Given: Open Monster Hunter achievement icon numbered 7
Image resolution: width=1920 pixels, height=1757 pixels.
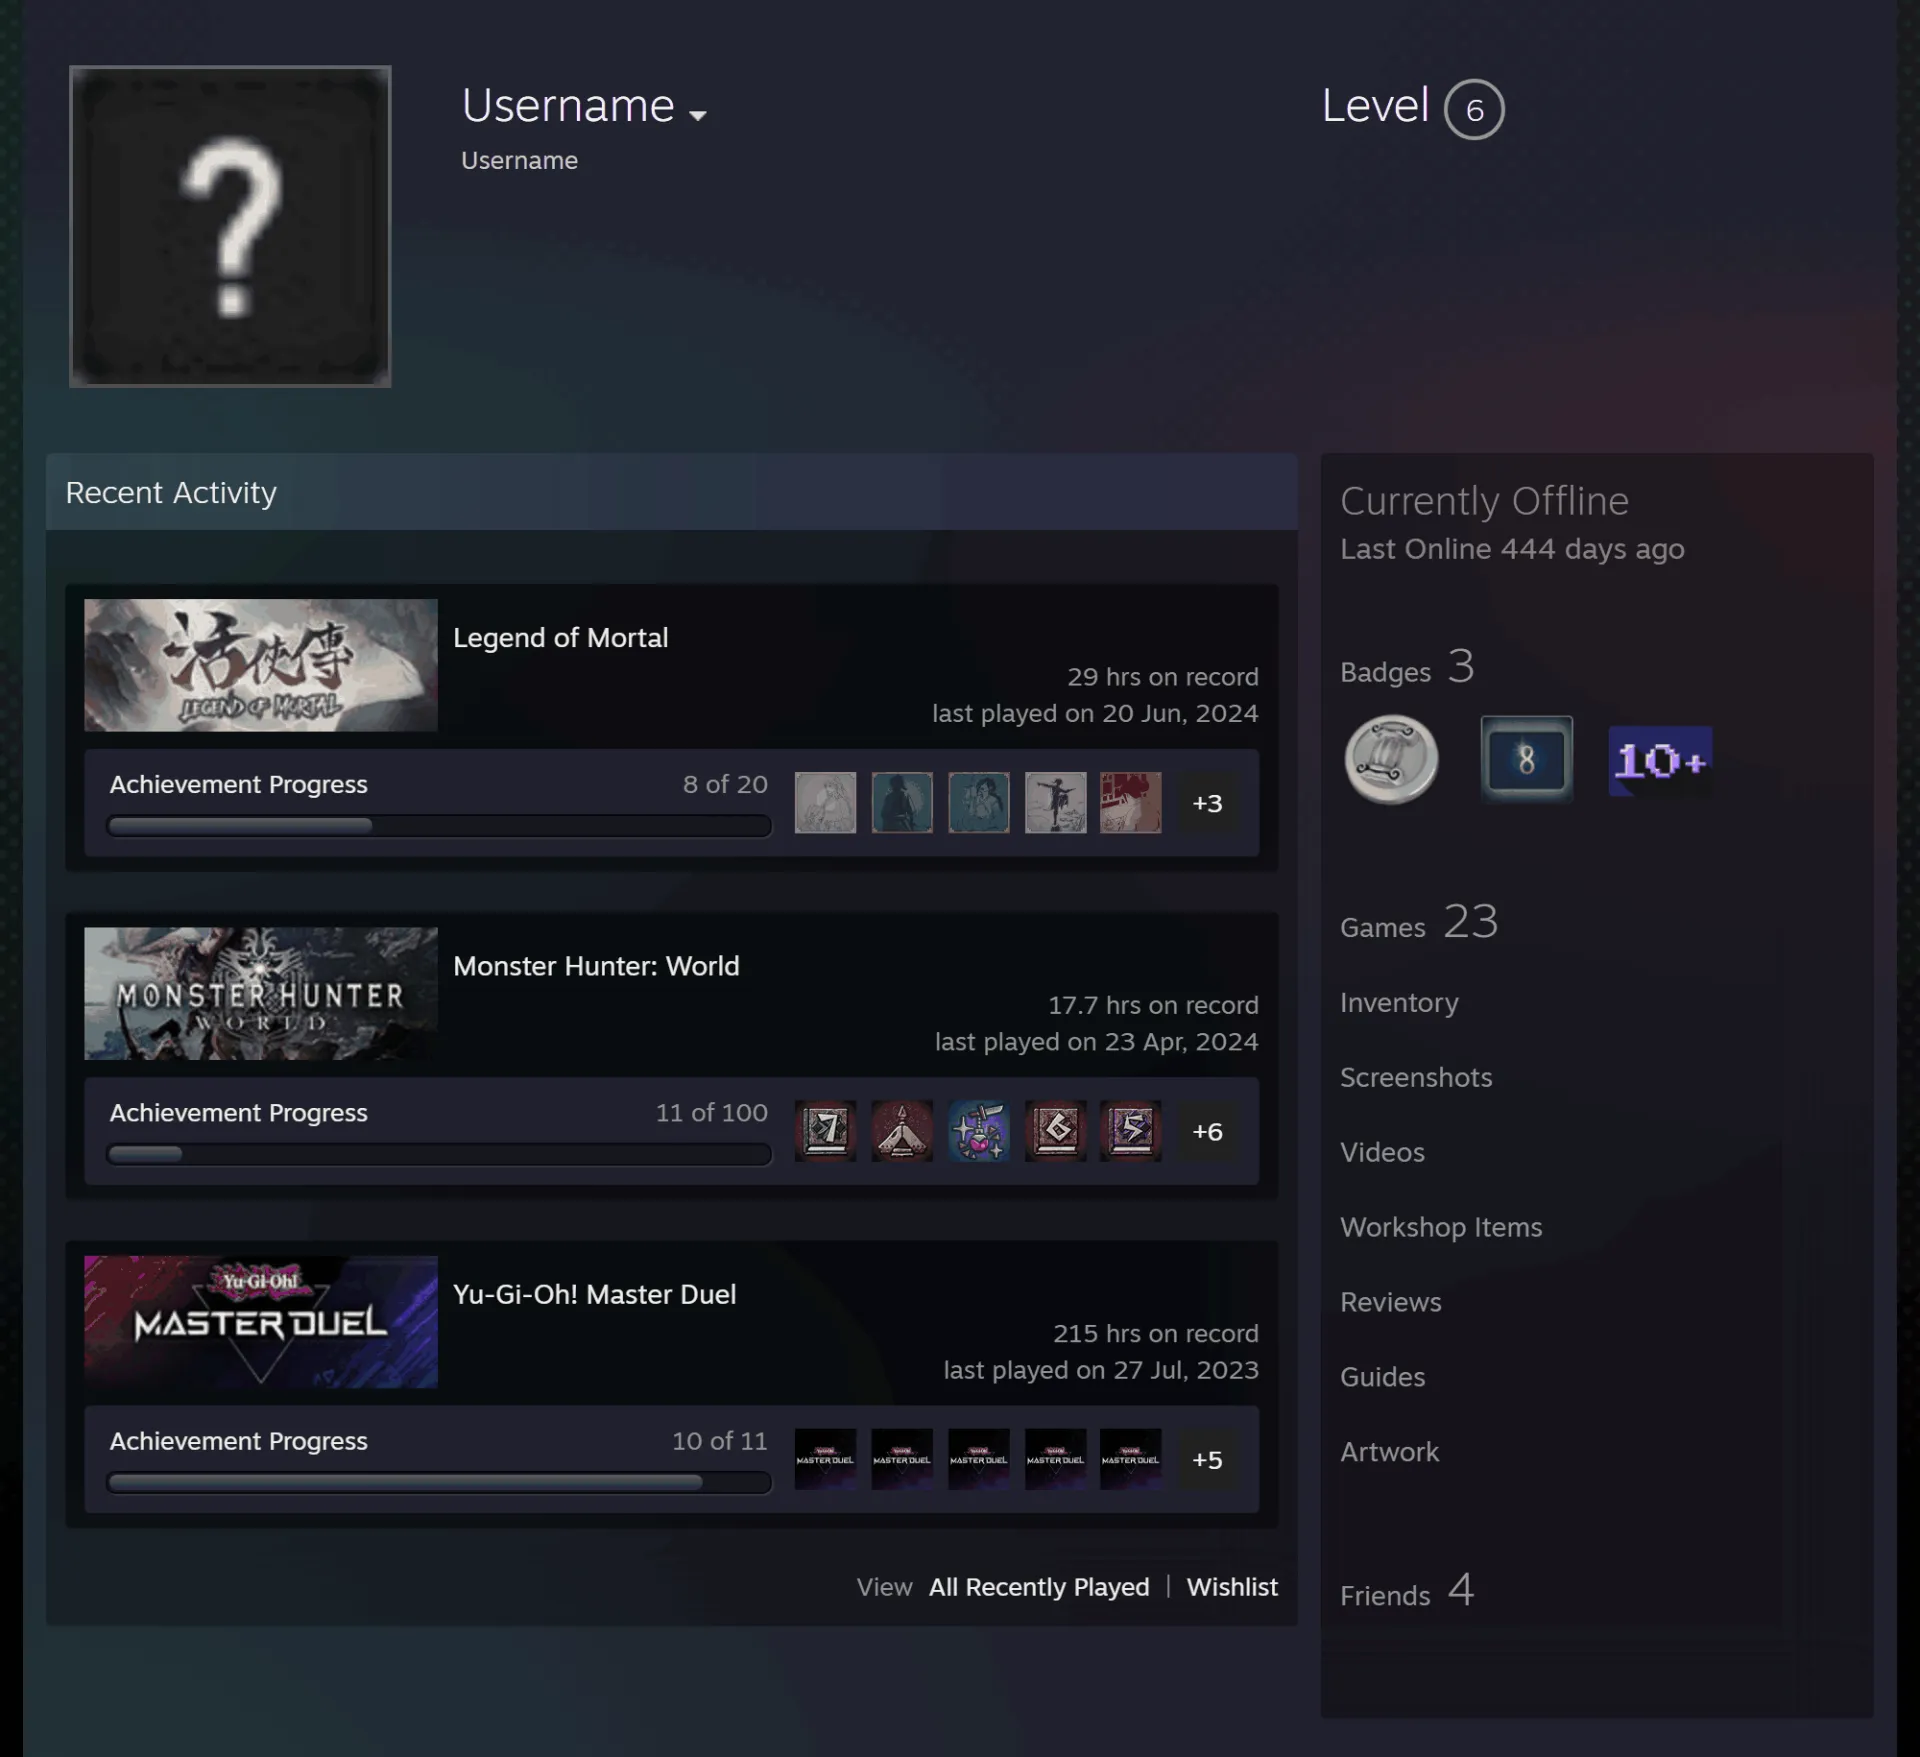Looking at the screenshot, I should point(825,1130).
